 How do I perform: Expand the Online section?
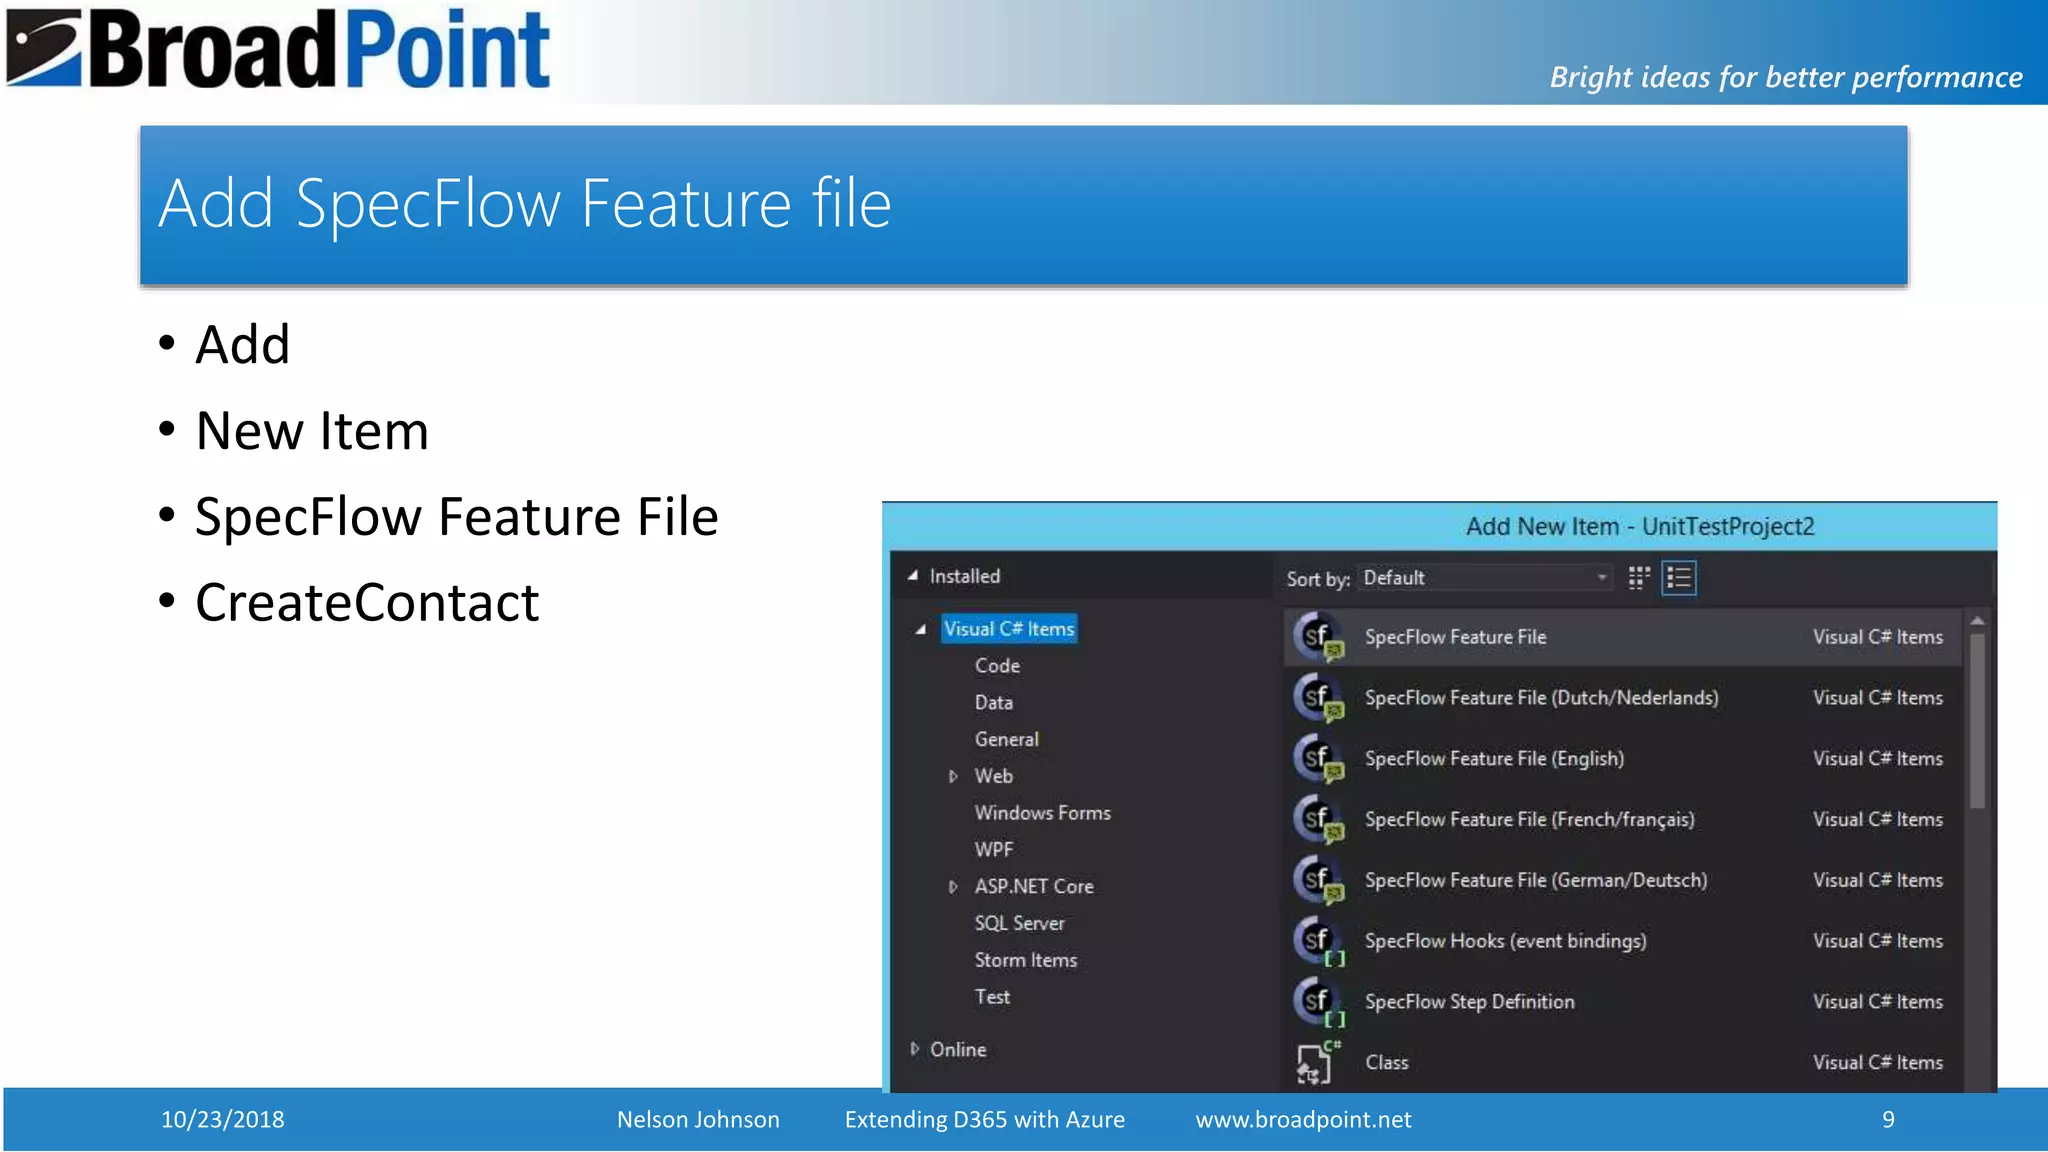pyautogui.click(x=914, y=1049)
